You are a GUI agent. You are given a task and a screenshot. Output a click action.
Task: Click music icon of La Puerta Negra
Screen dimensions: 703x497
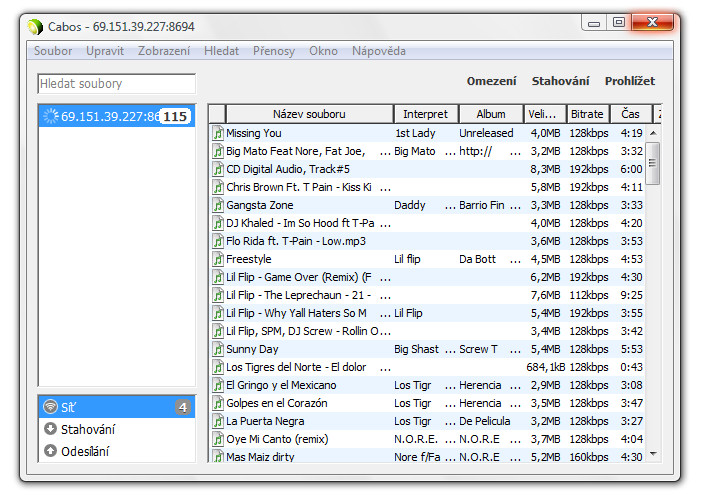pyautogui.click(x=218, y=421)
